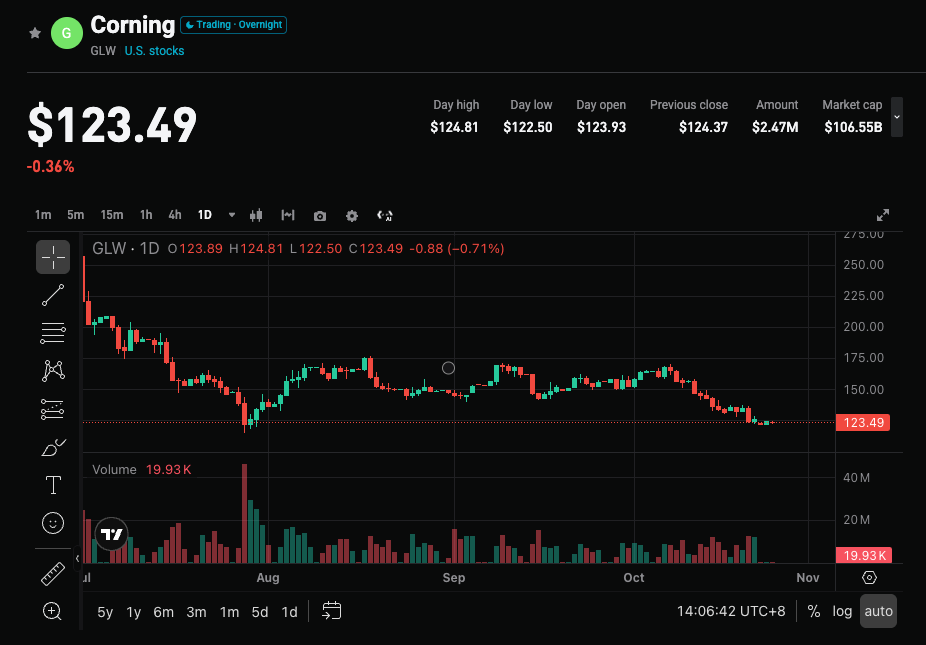Expand the stock stats panel chevron

coord(896,117)
